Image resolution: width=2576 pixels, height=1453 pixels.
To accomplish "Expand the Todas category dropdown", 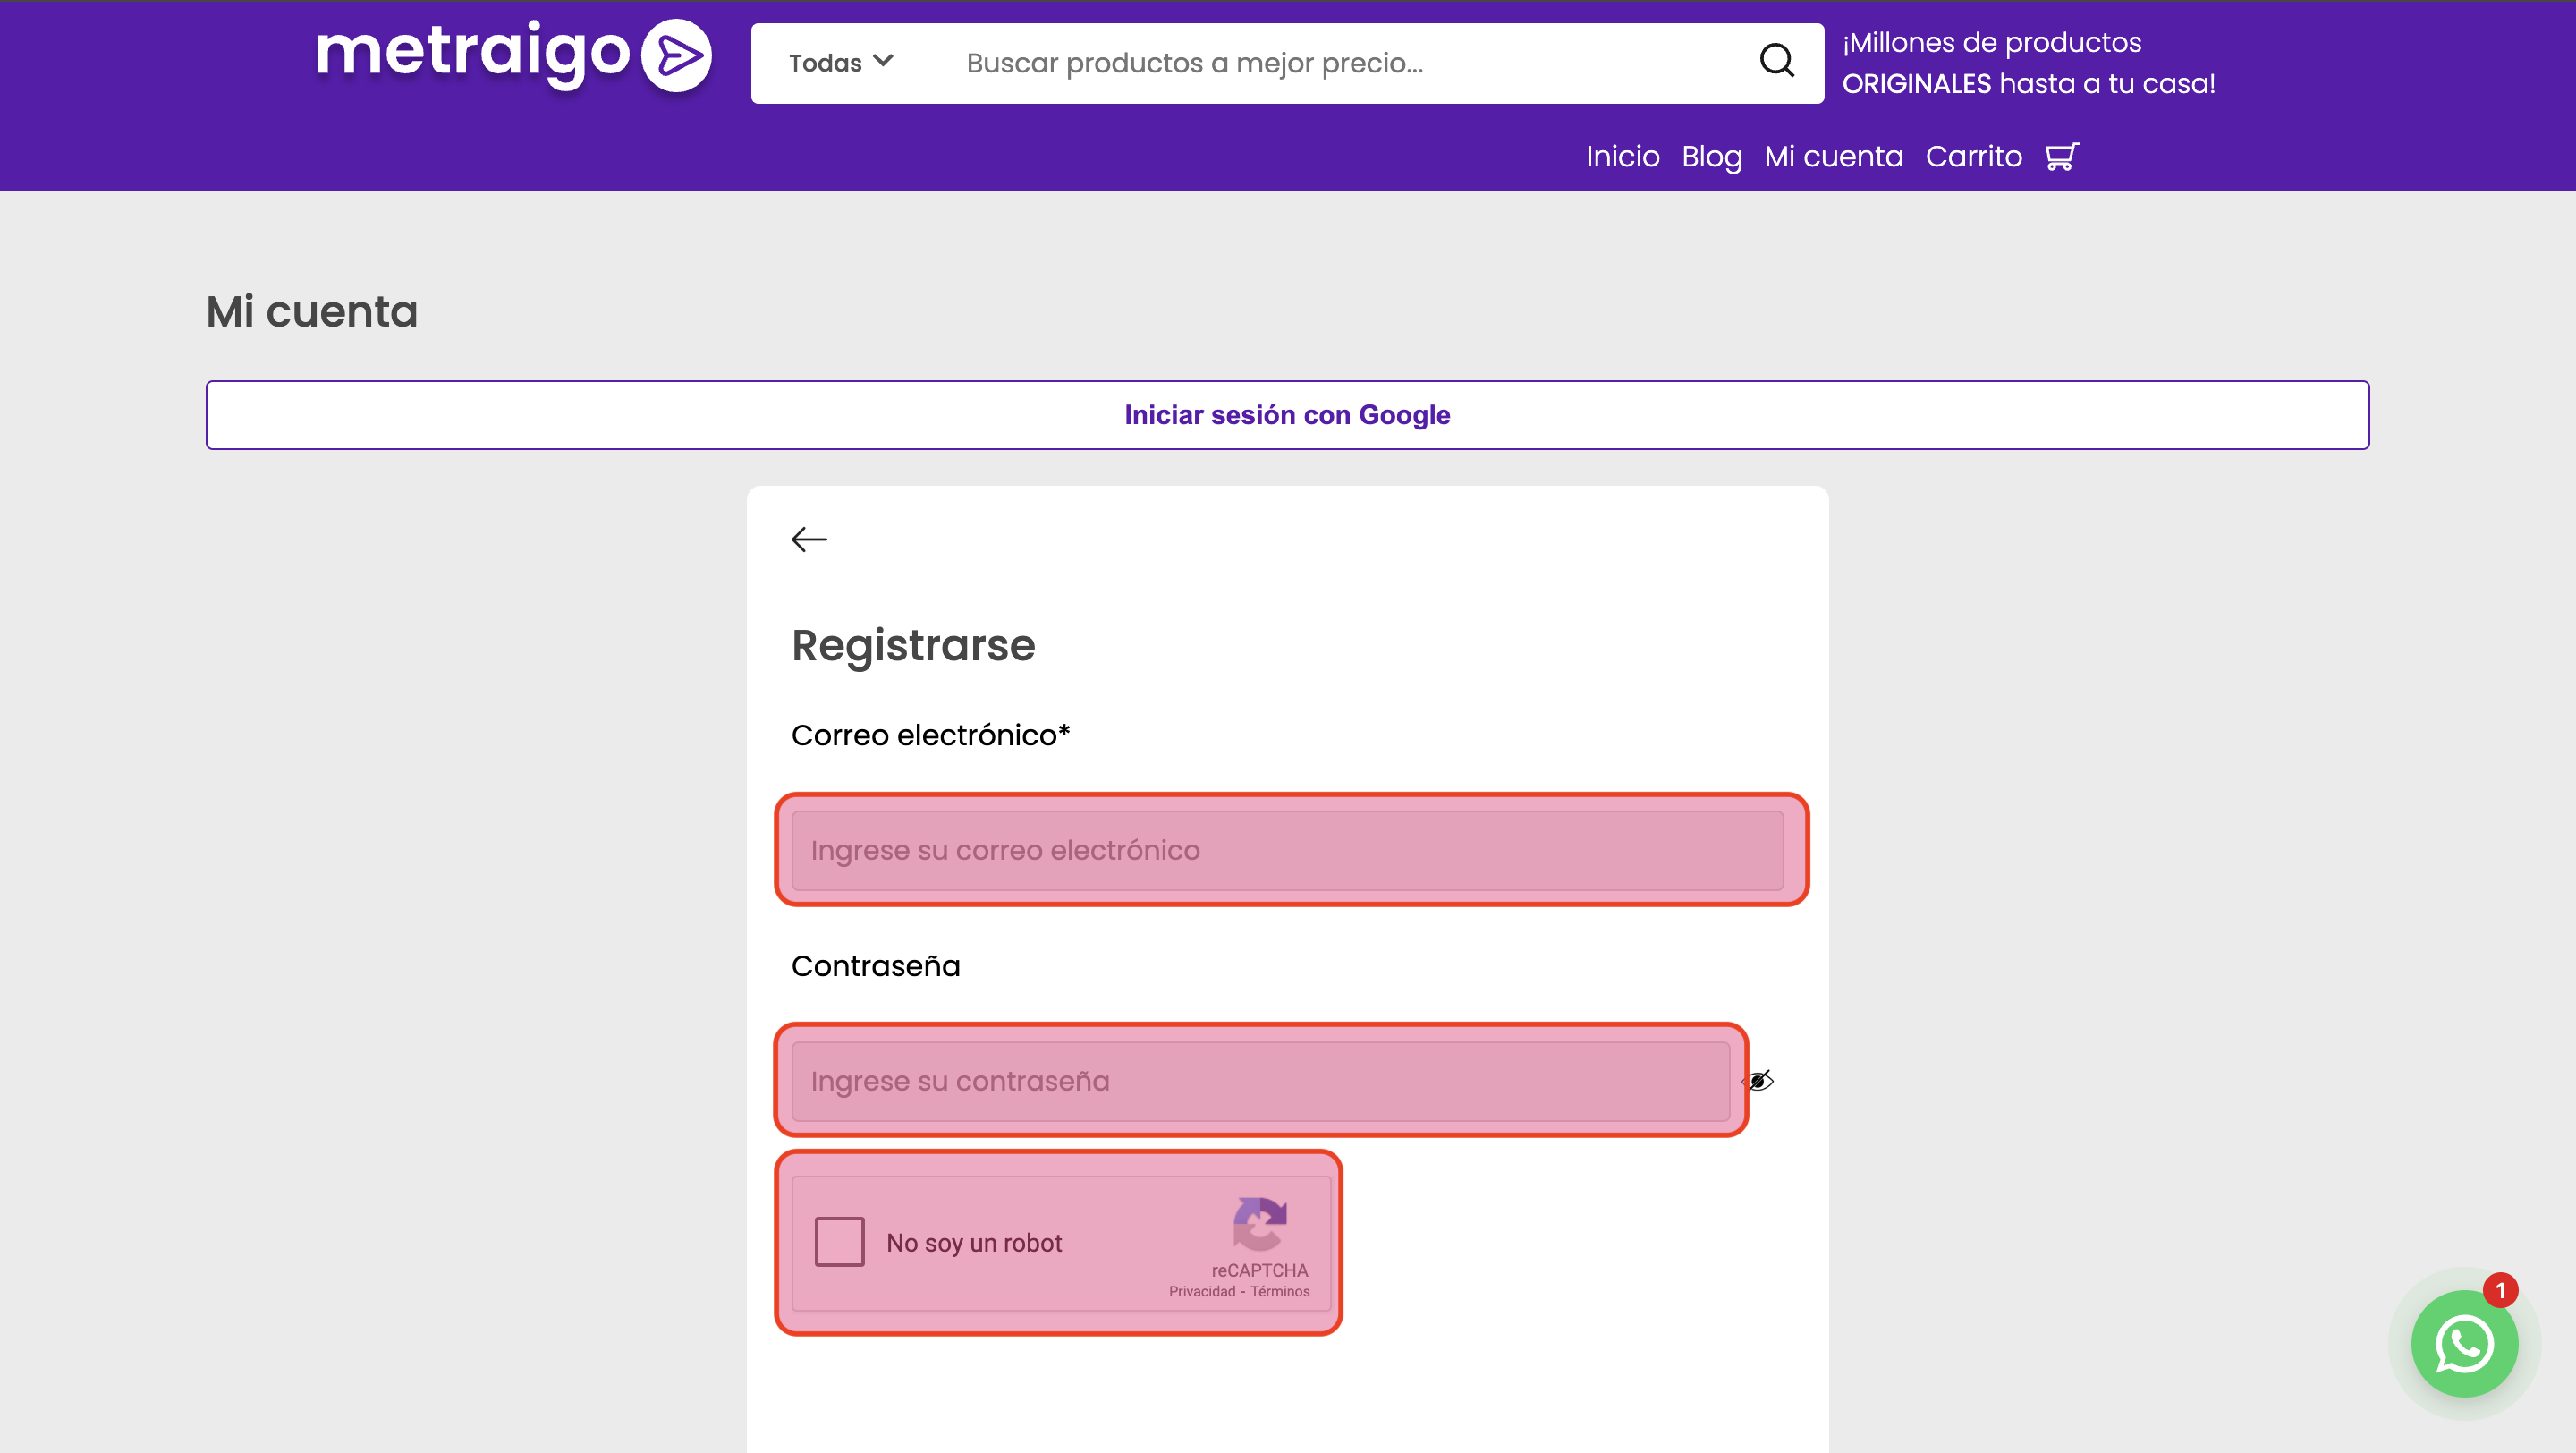I will tap(825, 63).
